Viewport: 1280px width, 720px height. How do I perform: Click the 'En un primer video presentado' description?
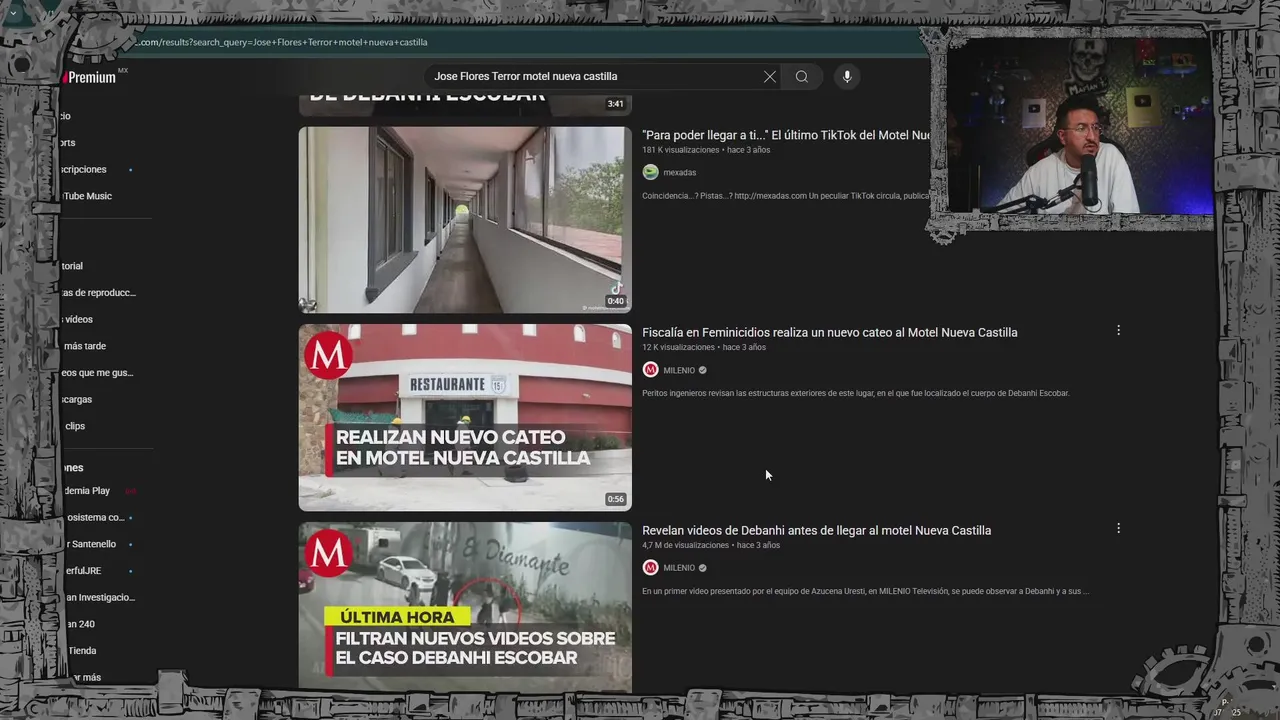[866, 591]
